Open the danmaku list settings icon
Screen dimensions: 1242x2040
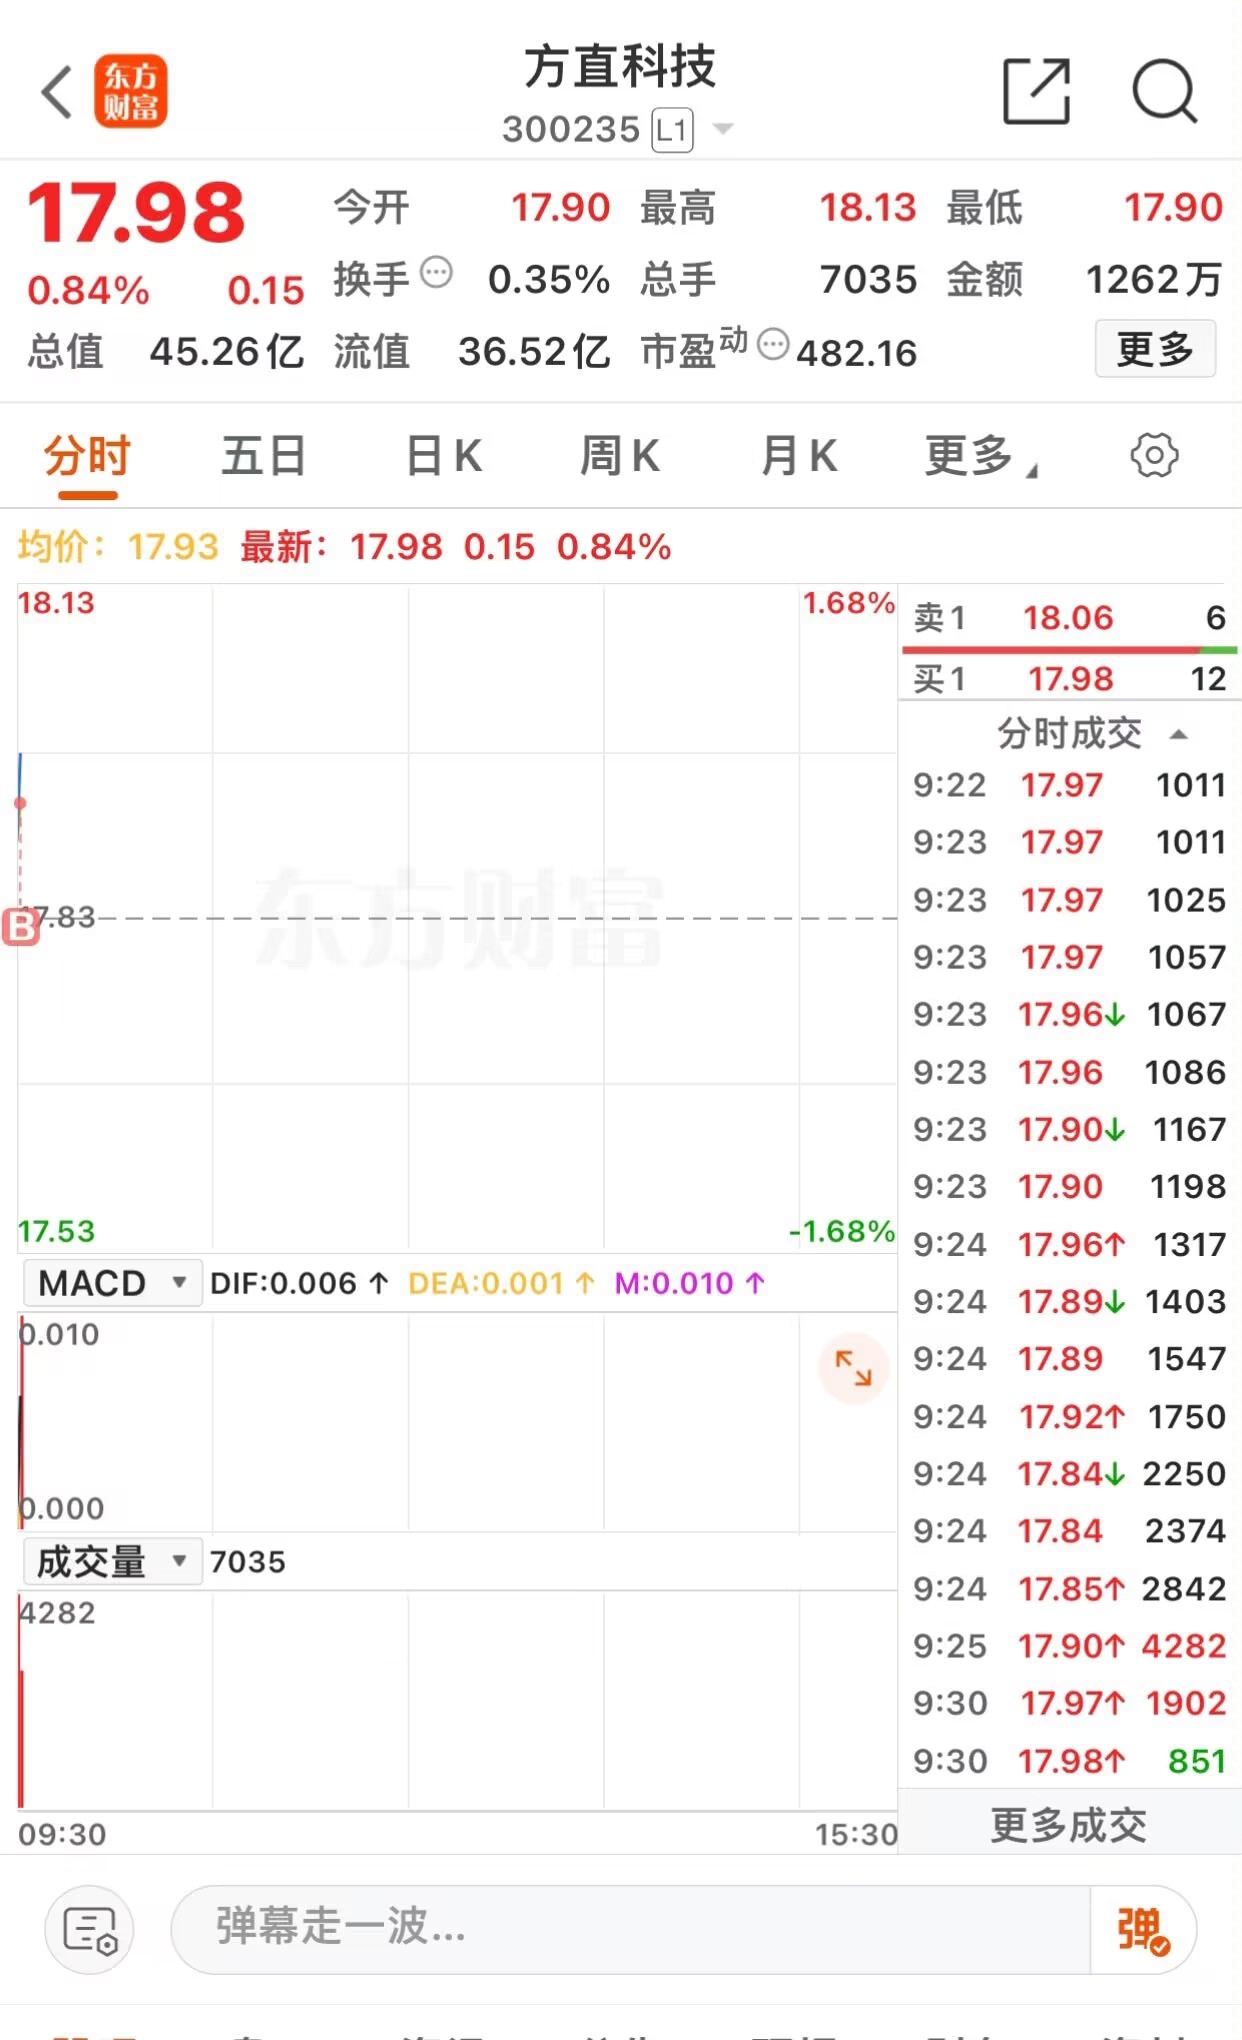(89, 1929)
